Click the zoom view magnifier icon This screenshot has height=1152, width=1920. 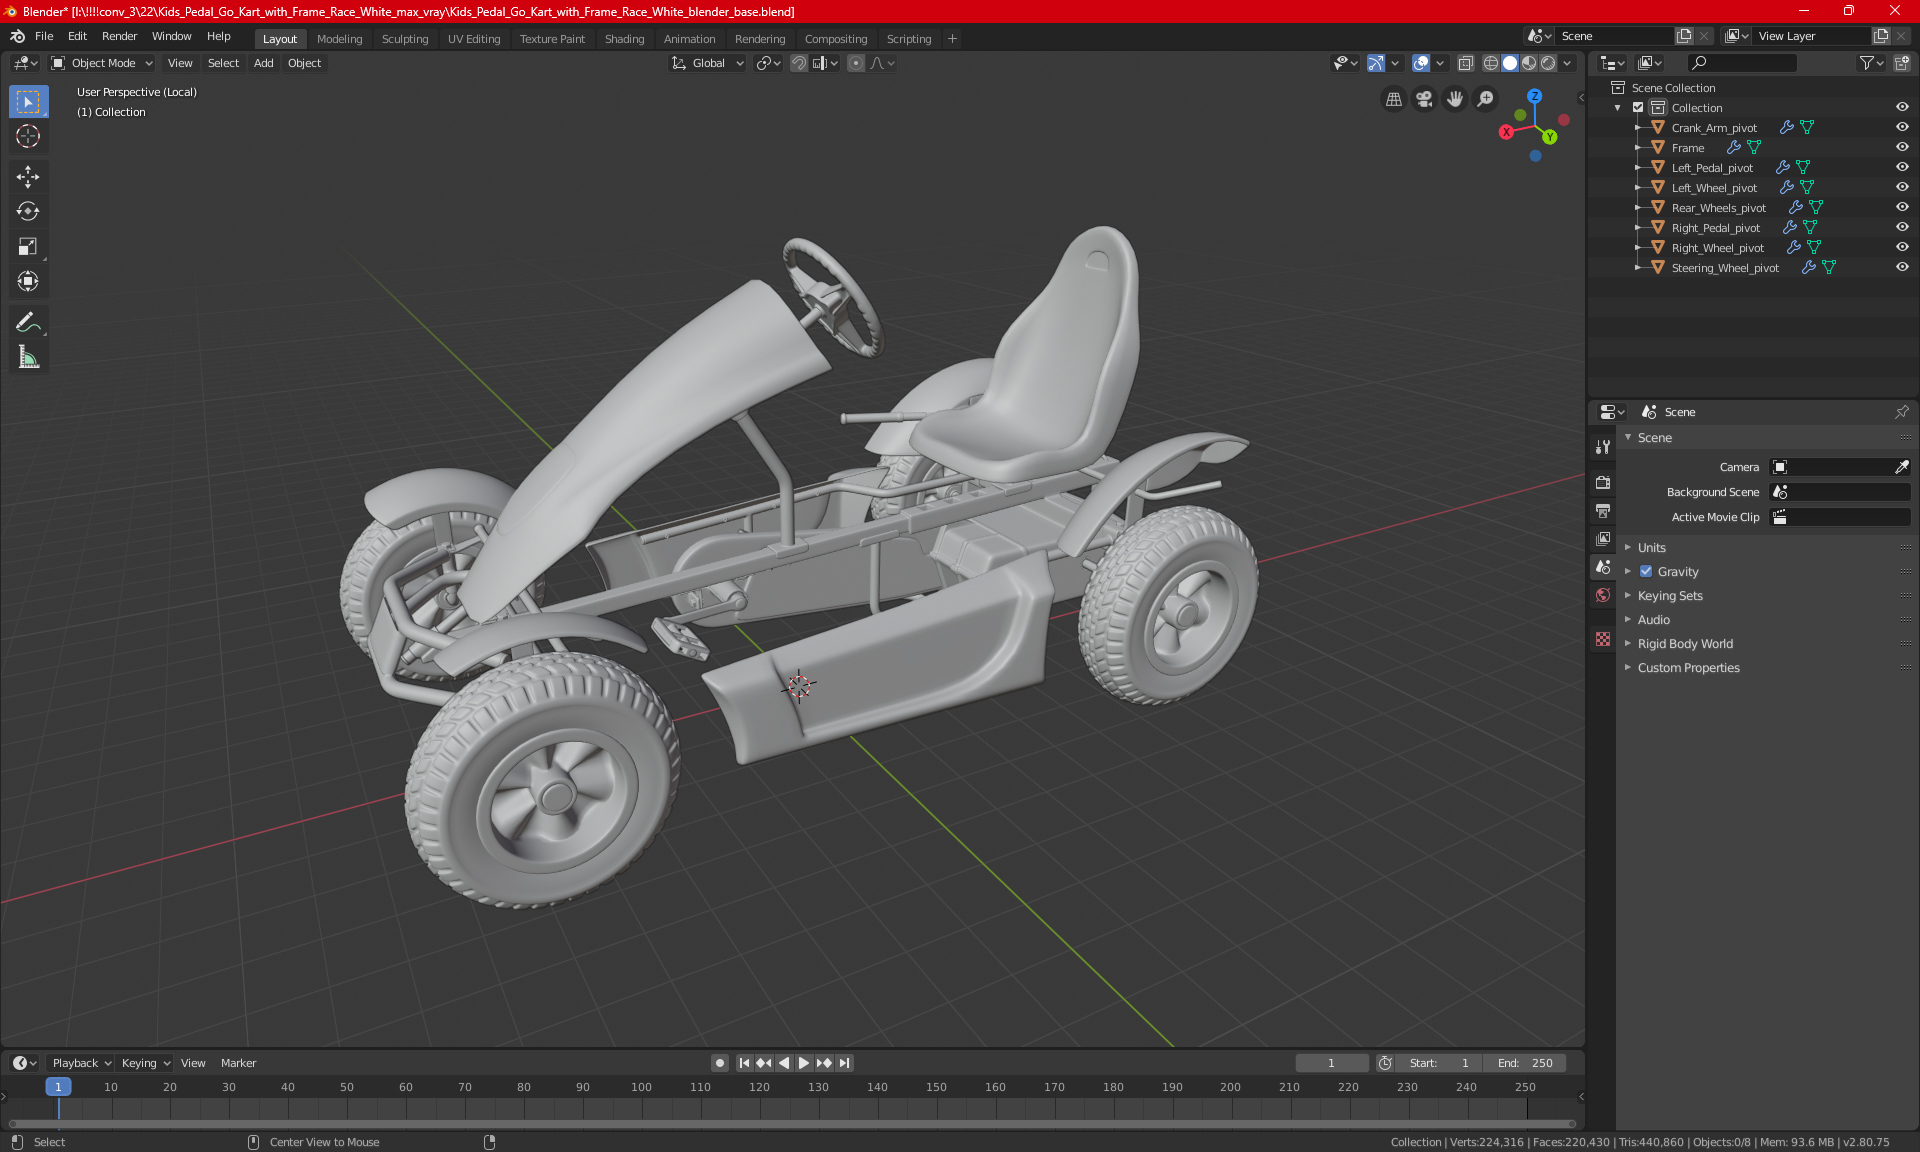tap(1486, 99)
